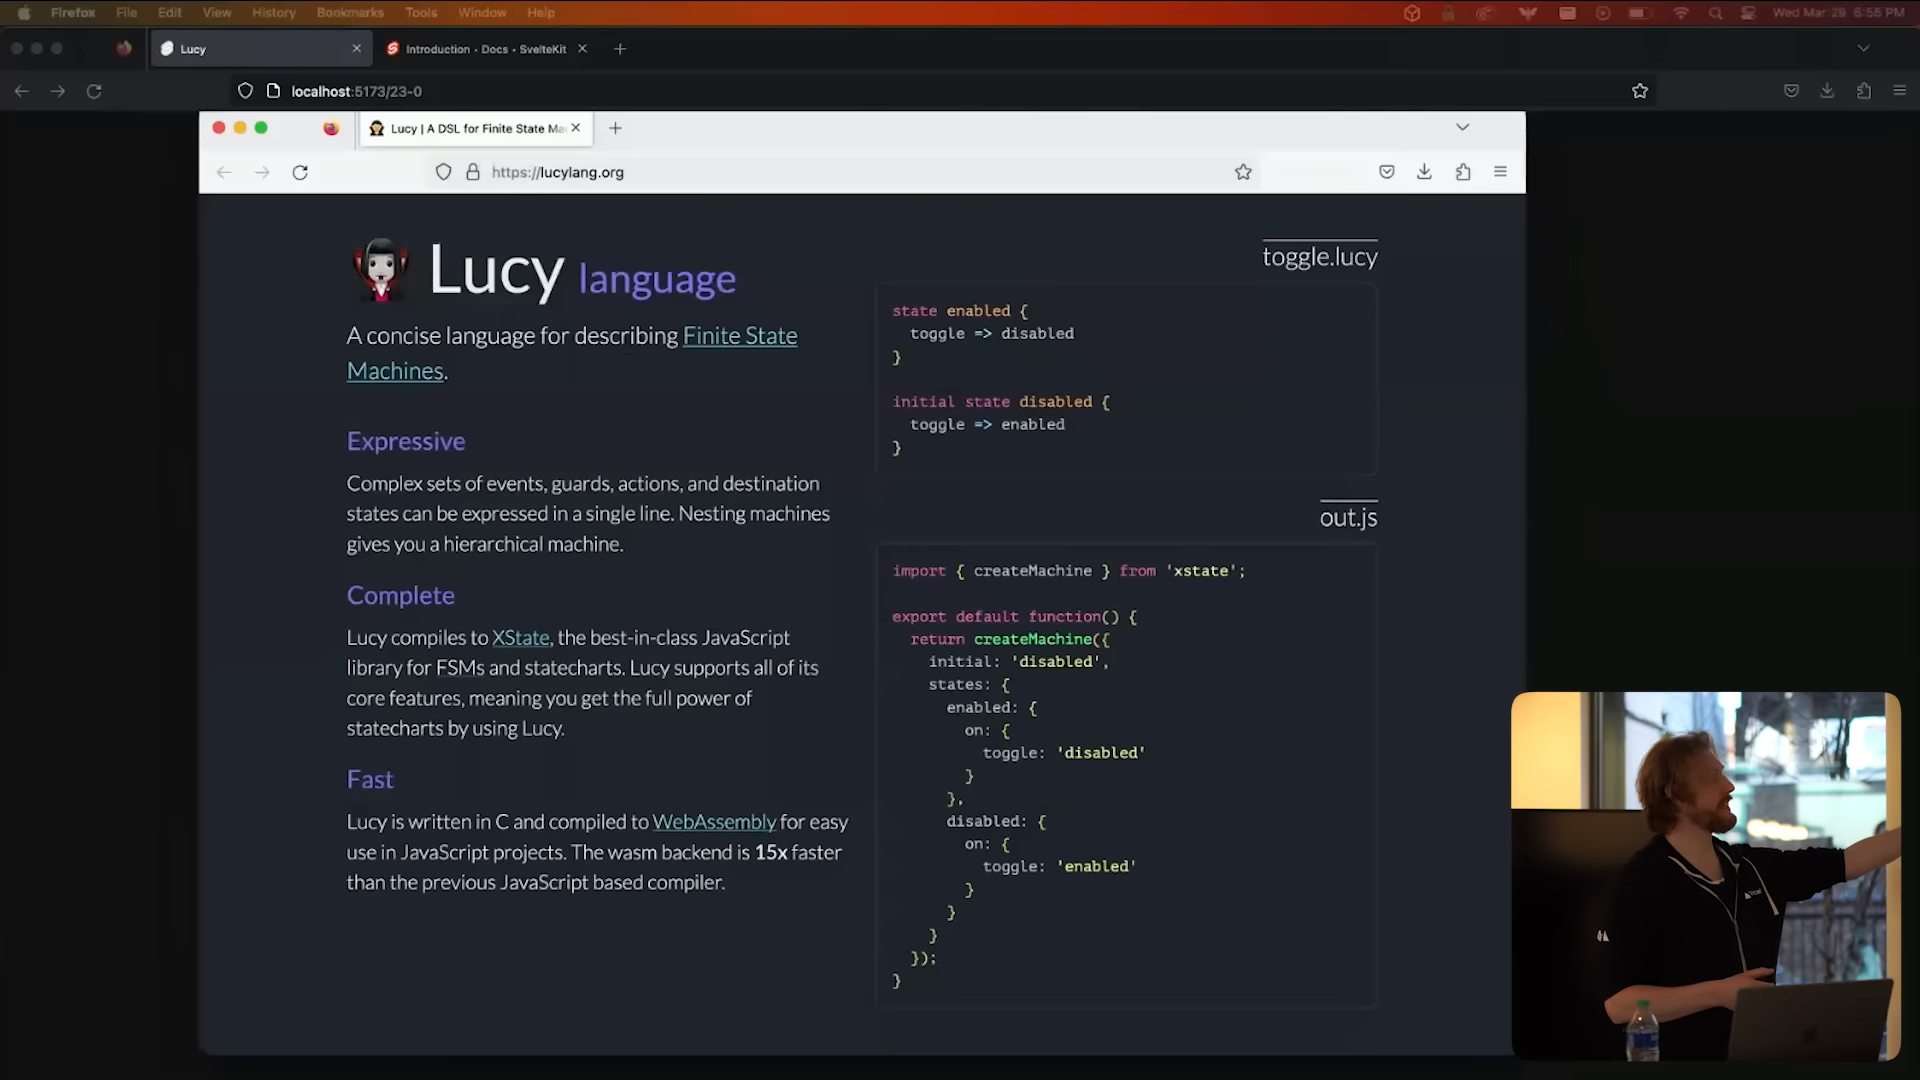Click the Lucy vampire logo image
Viewport: 1920px width, 1080px height.
tap(381, 270)
